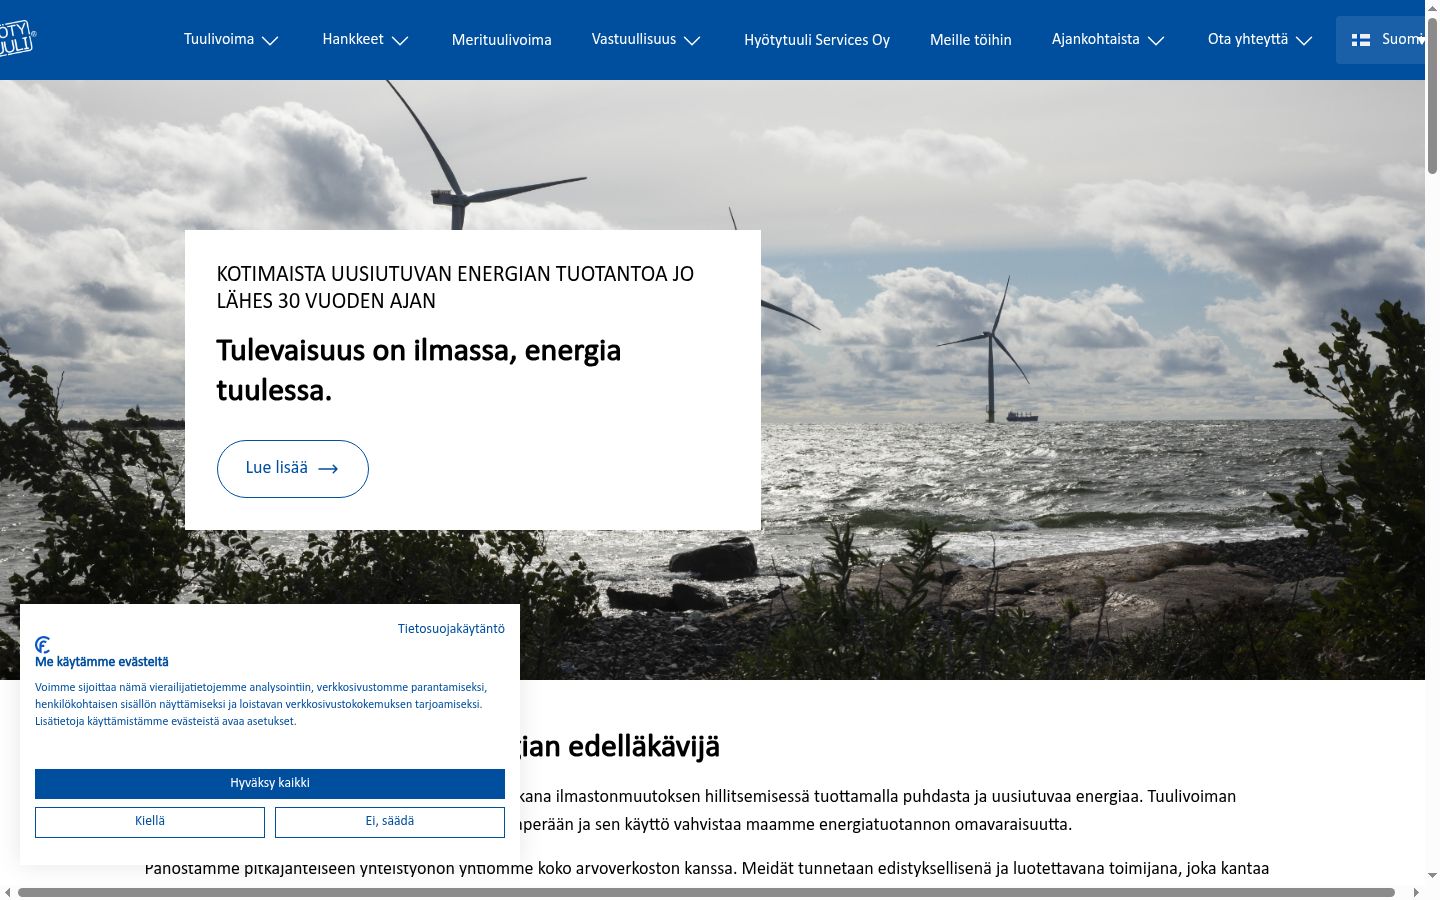This screenshot has width=1440, height=900.
Task: Click the scroll down arrow of vertical scrollbar
Action: 1432,876
